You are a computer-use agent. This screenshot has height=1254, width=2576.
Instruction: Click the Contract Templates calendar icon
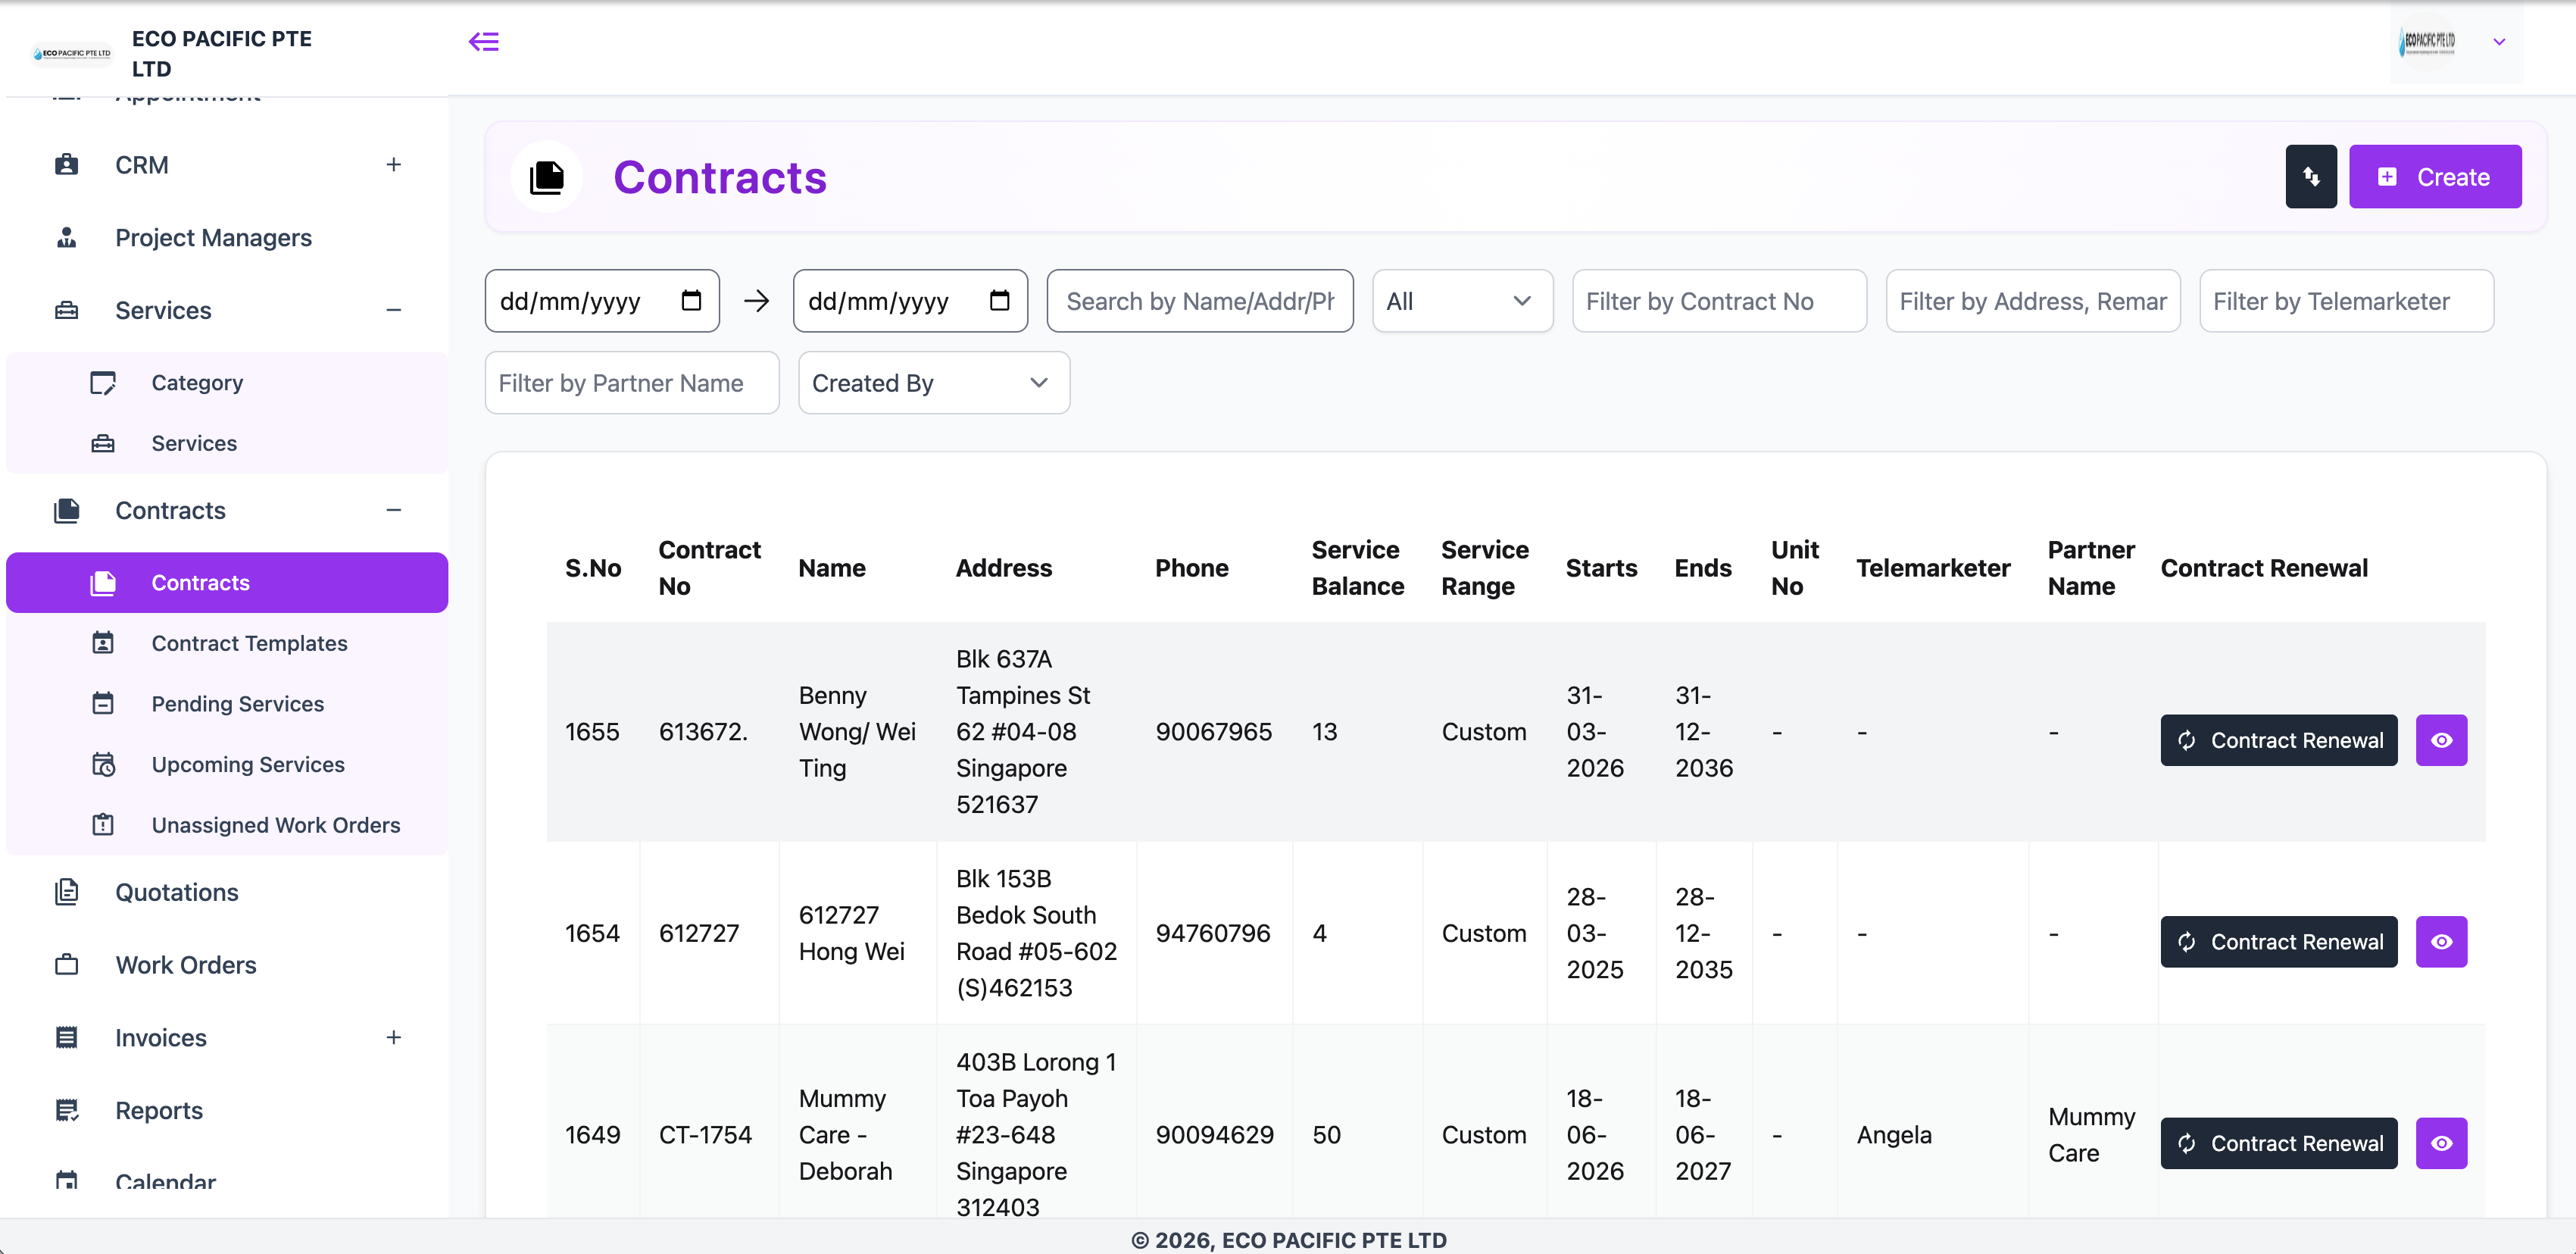point(103,642)
